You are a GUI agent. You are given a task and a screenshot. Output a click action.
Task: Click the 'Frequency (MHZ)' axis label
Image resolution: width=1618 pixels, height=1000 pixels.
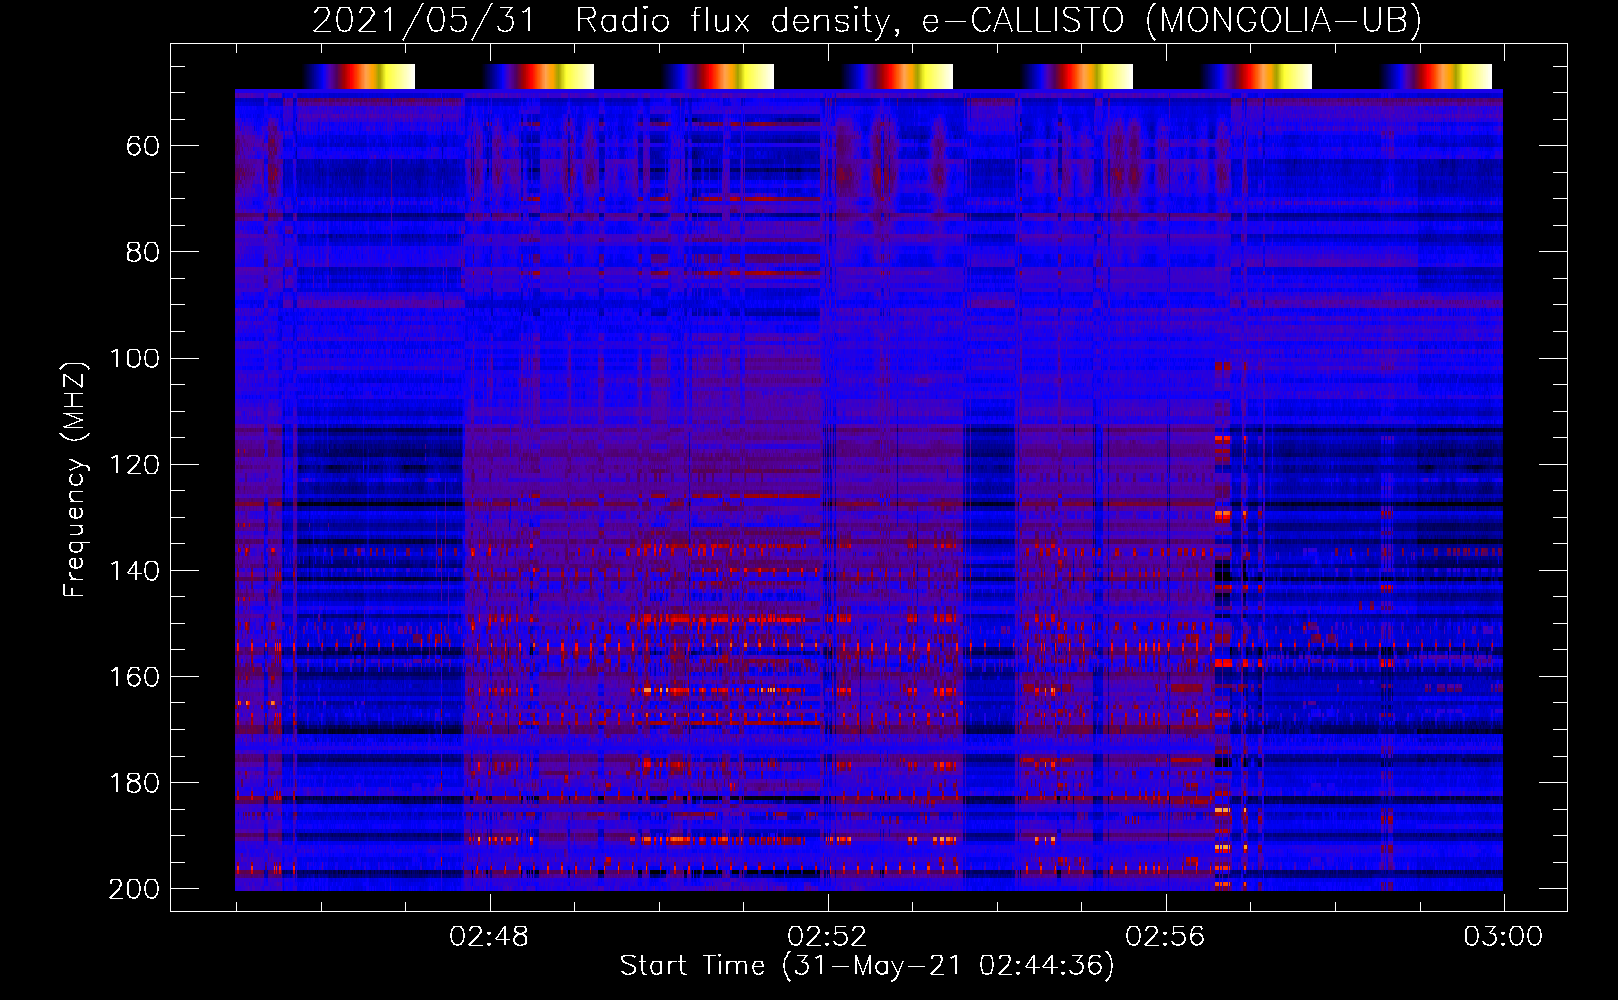[75, 480]
